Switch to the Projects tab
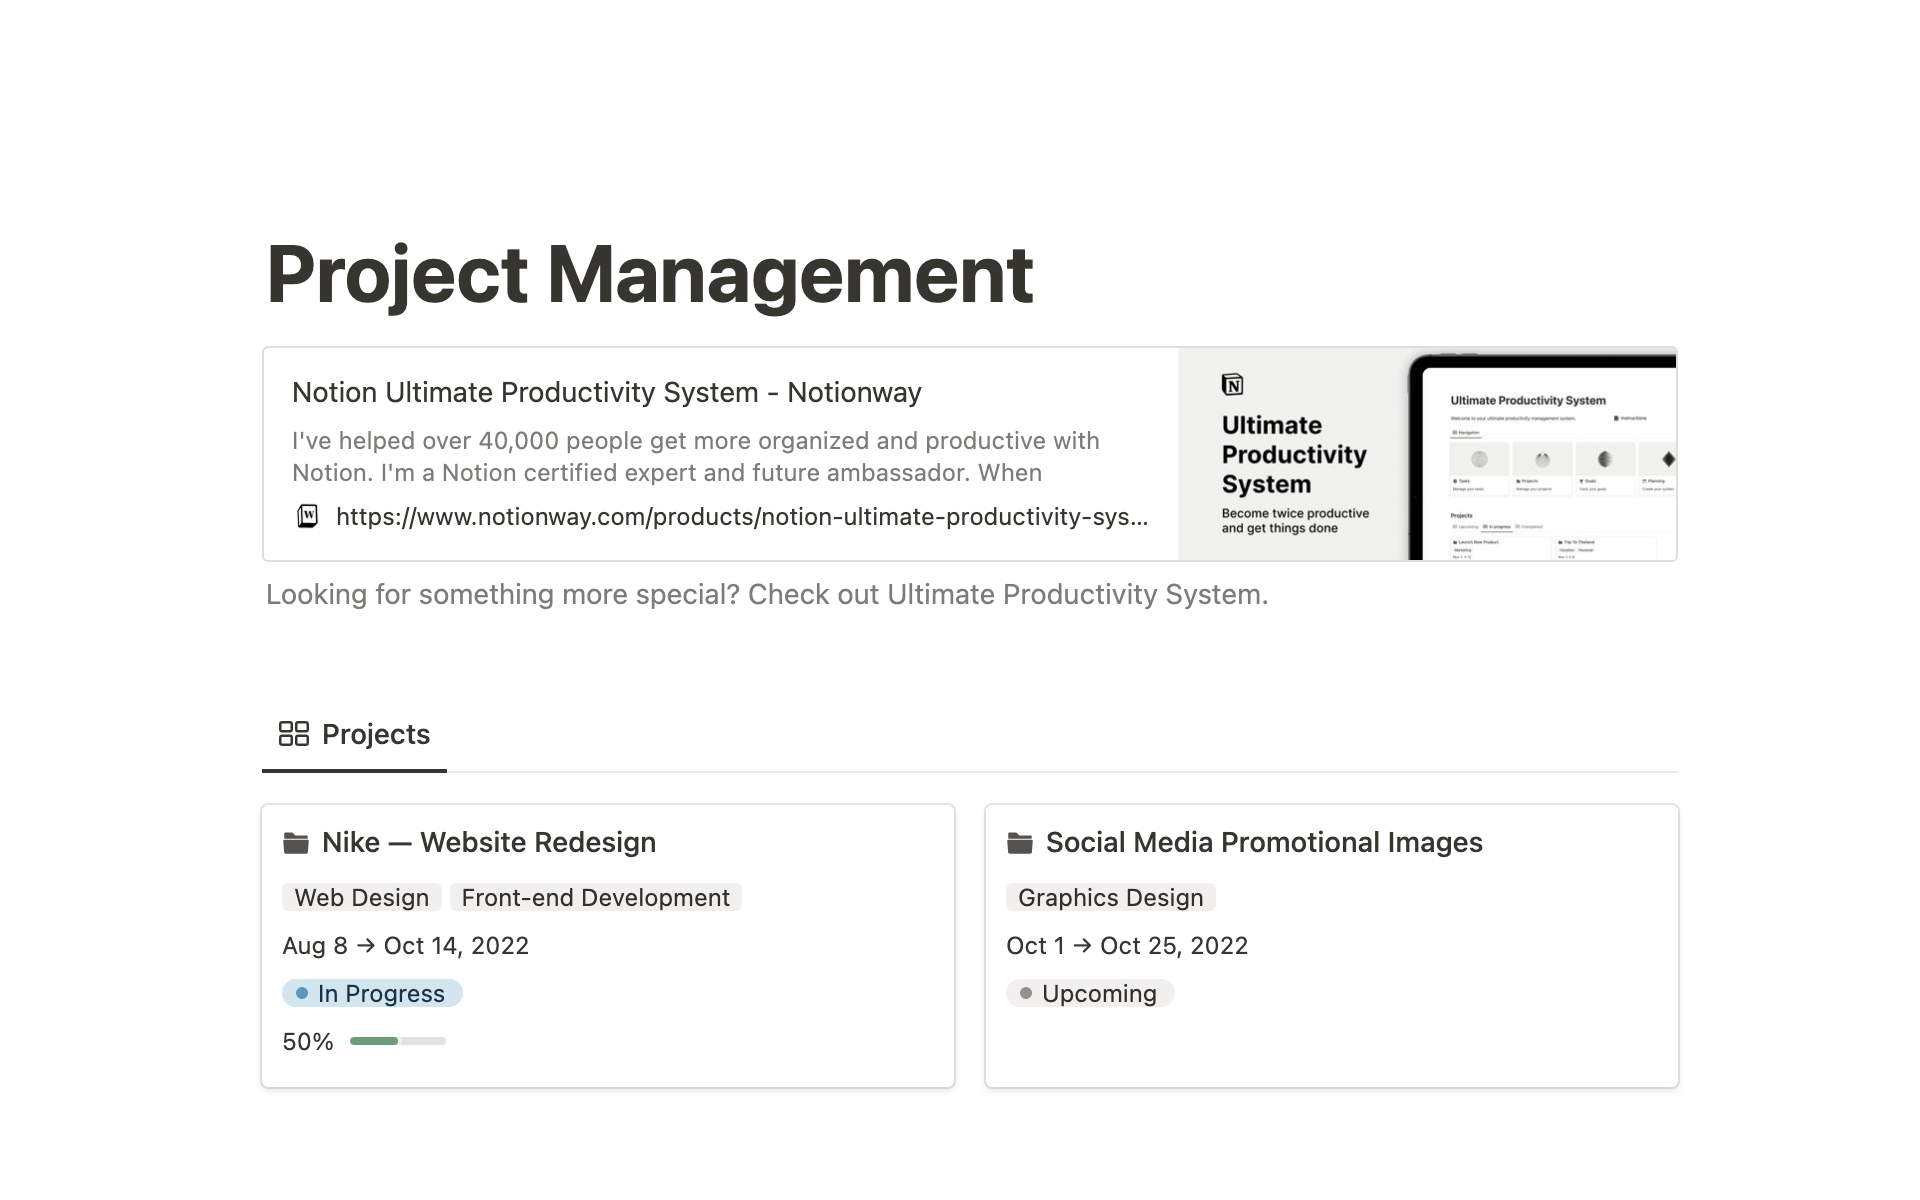Viewport: 1920px width, 1200px height. [375, 734]
